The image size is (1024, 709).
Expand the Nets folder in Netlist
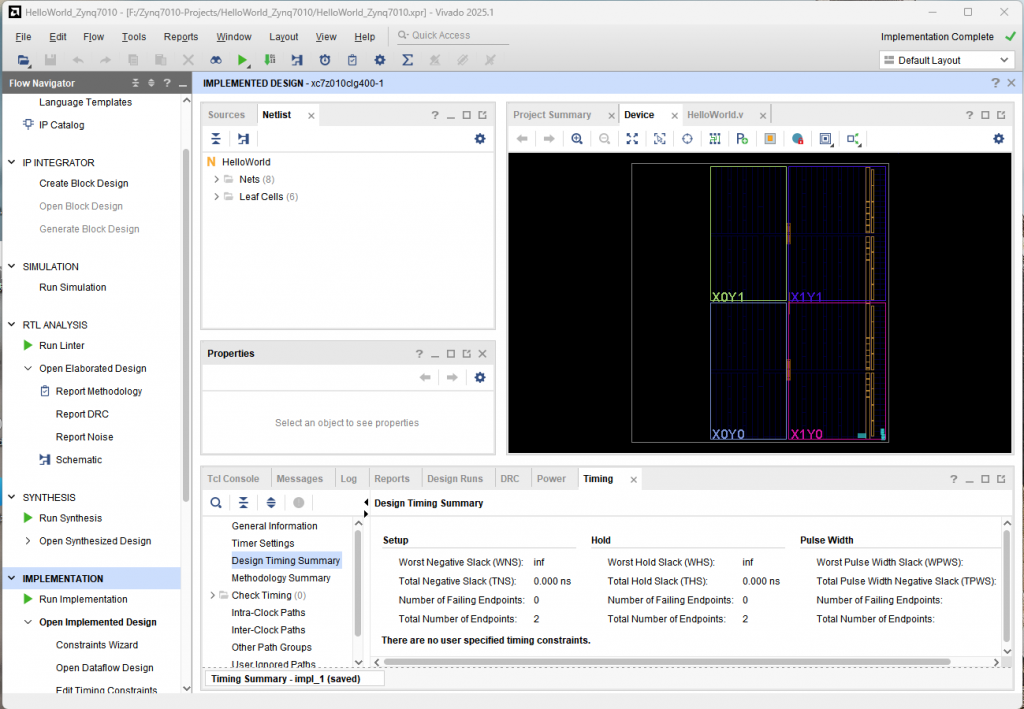click(216, 179)
